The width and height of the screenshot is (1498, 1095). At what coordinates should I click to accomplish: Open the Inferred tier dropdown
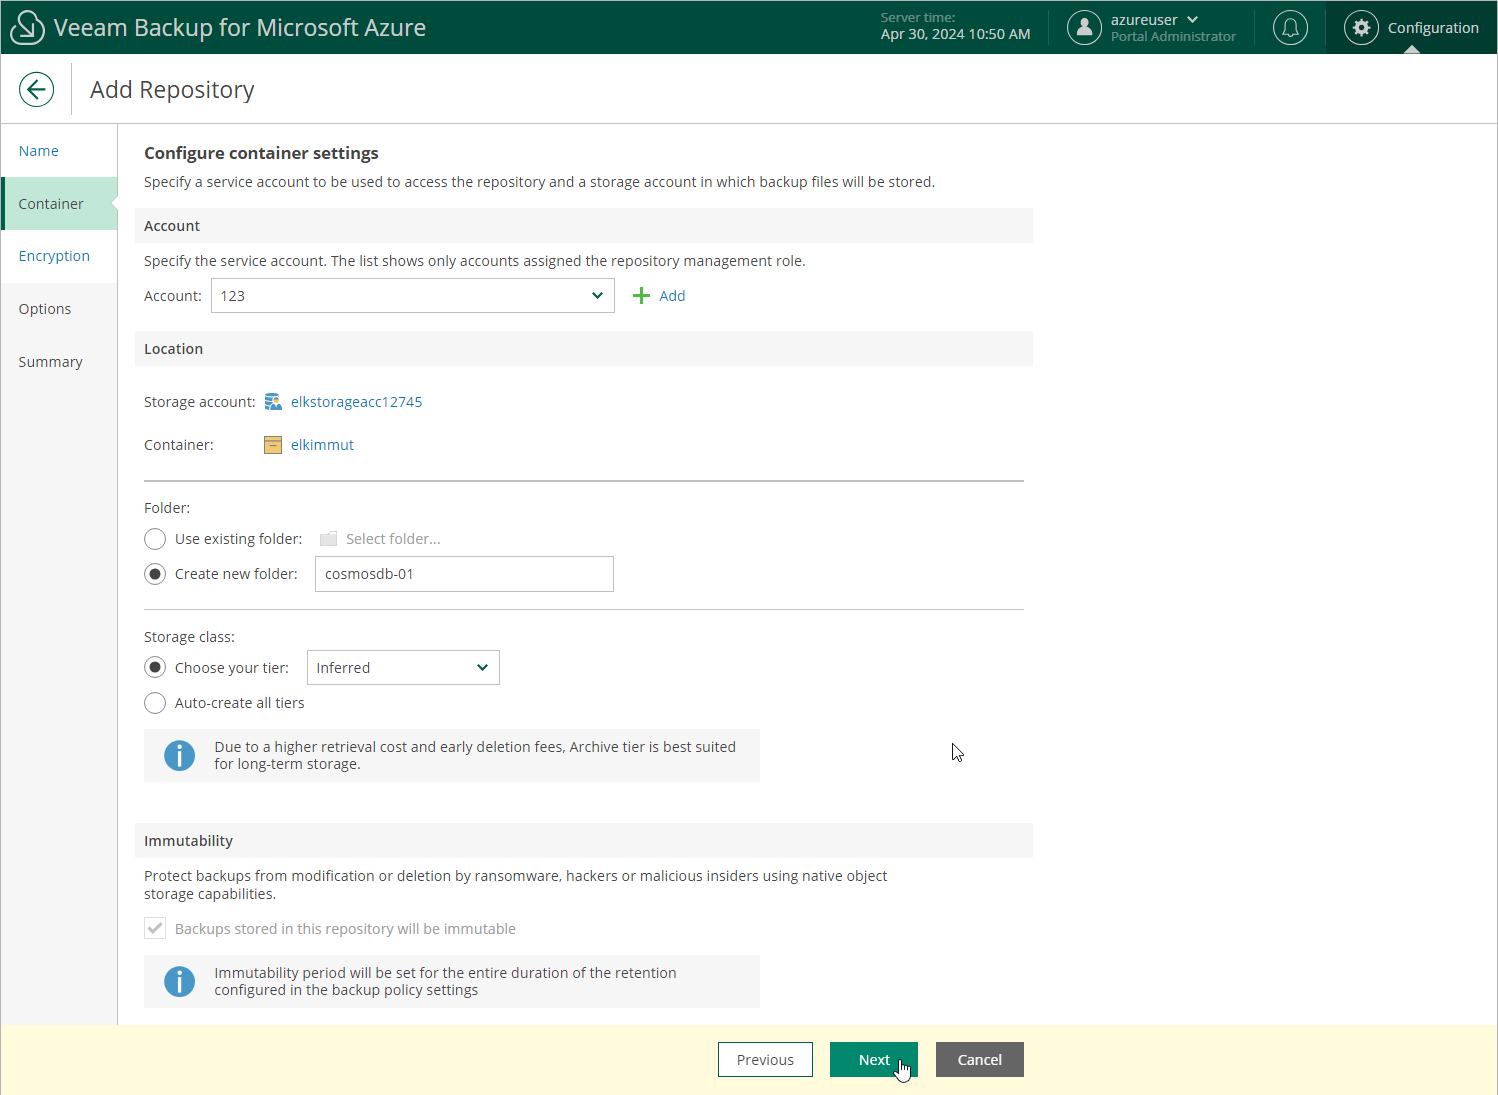pyautogui.click(x=403, y=668)
